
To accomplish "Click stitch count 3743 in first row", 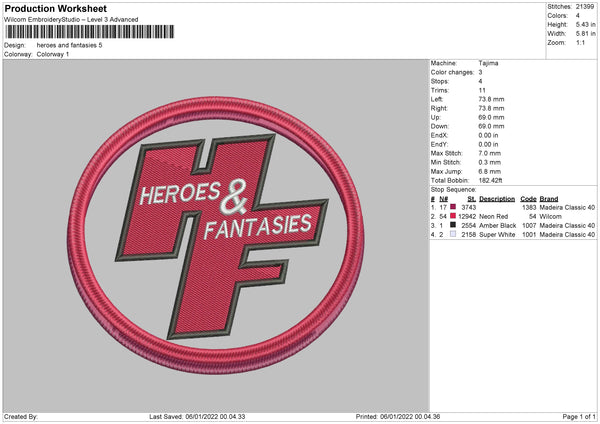I will point(468,207).
